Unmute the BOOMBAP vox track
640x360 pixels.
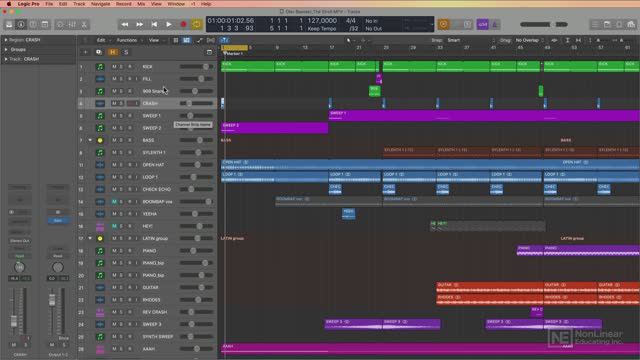pos(114,202)
